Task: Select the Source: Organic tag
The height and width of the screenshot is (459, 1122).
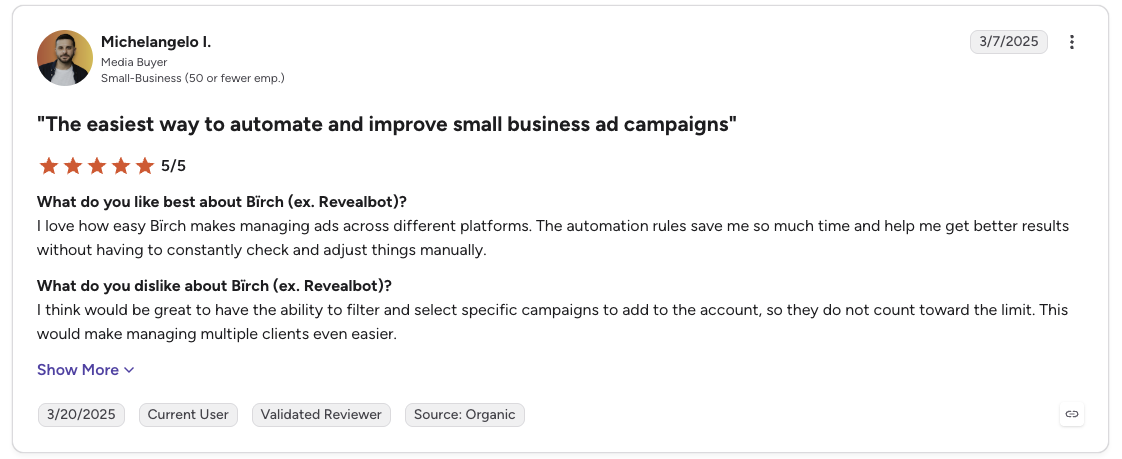Action: coord(464,415)
